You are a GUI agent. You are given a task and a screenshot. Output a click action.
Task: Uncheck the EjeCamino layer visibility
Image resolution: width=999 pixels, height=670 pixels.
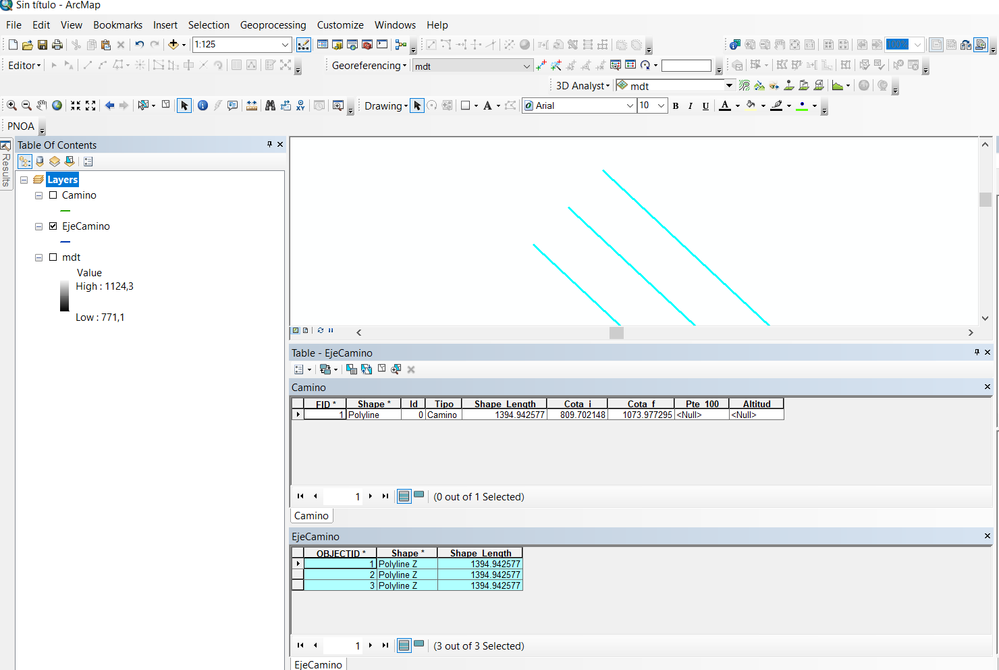coord(53,226)
